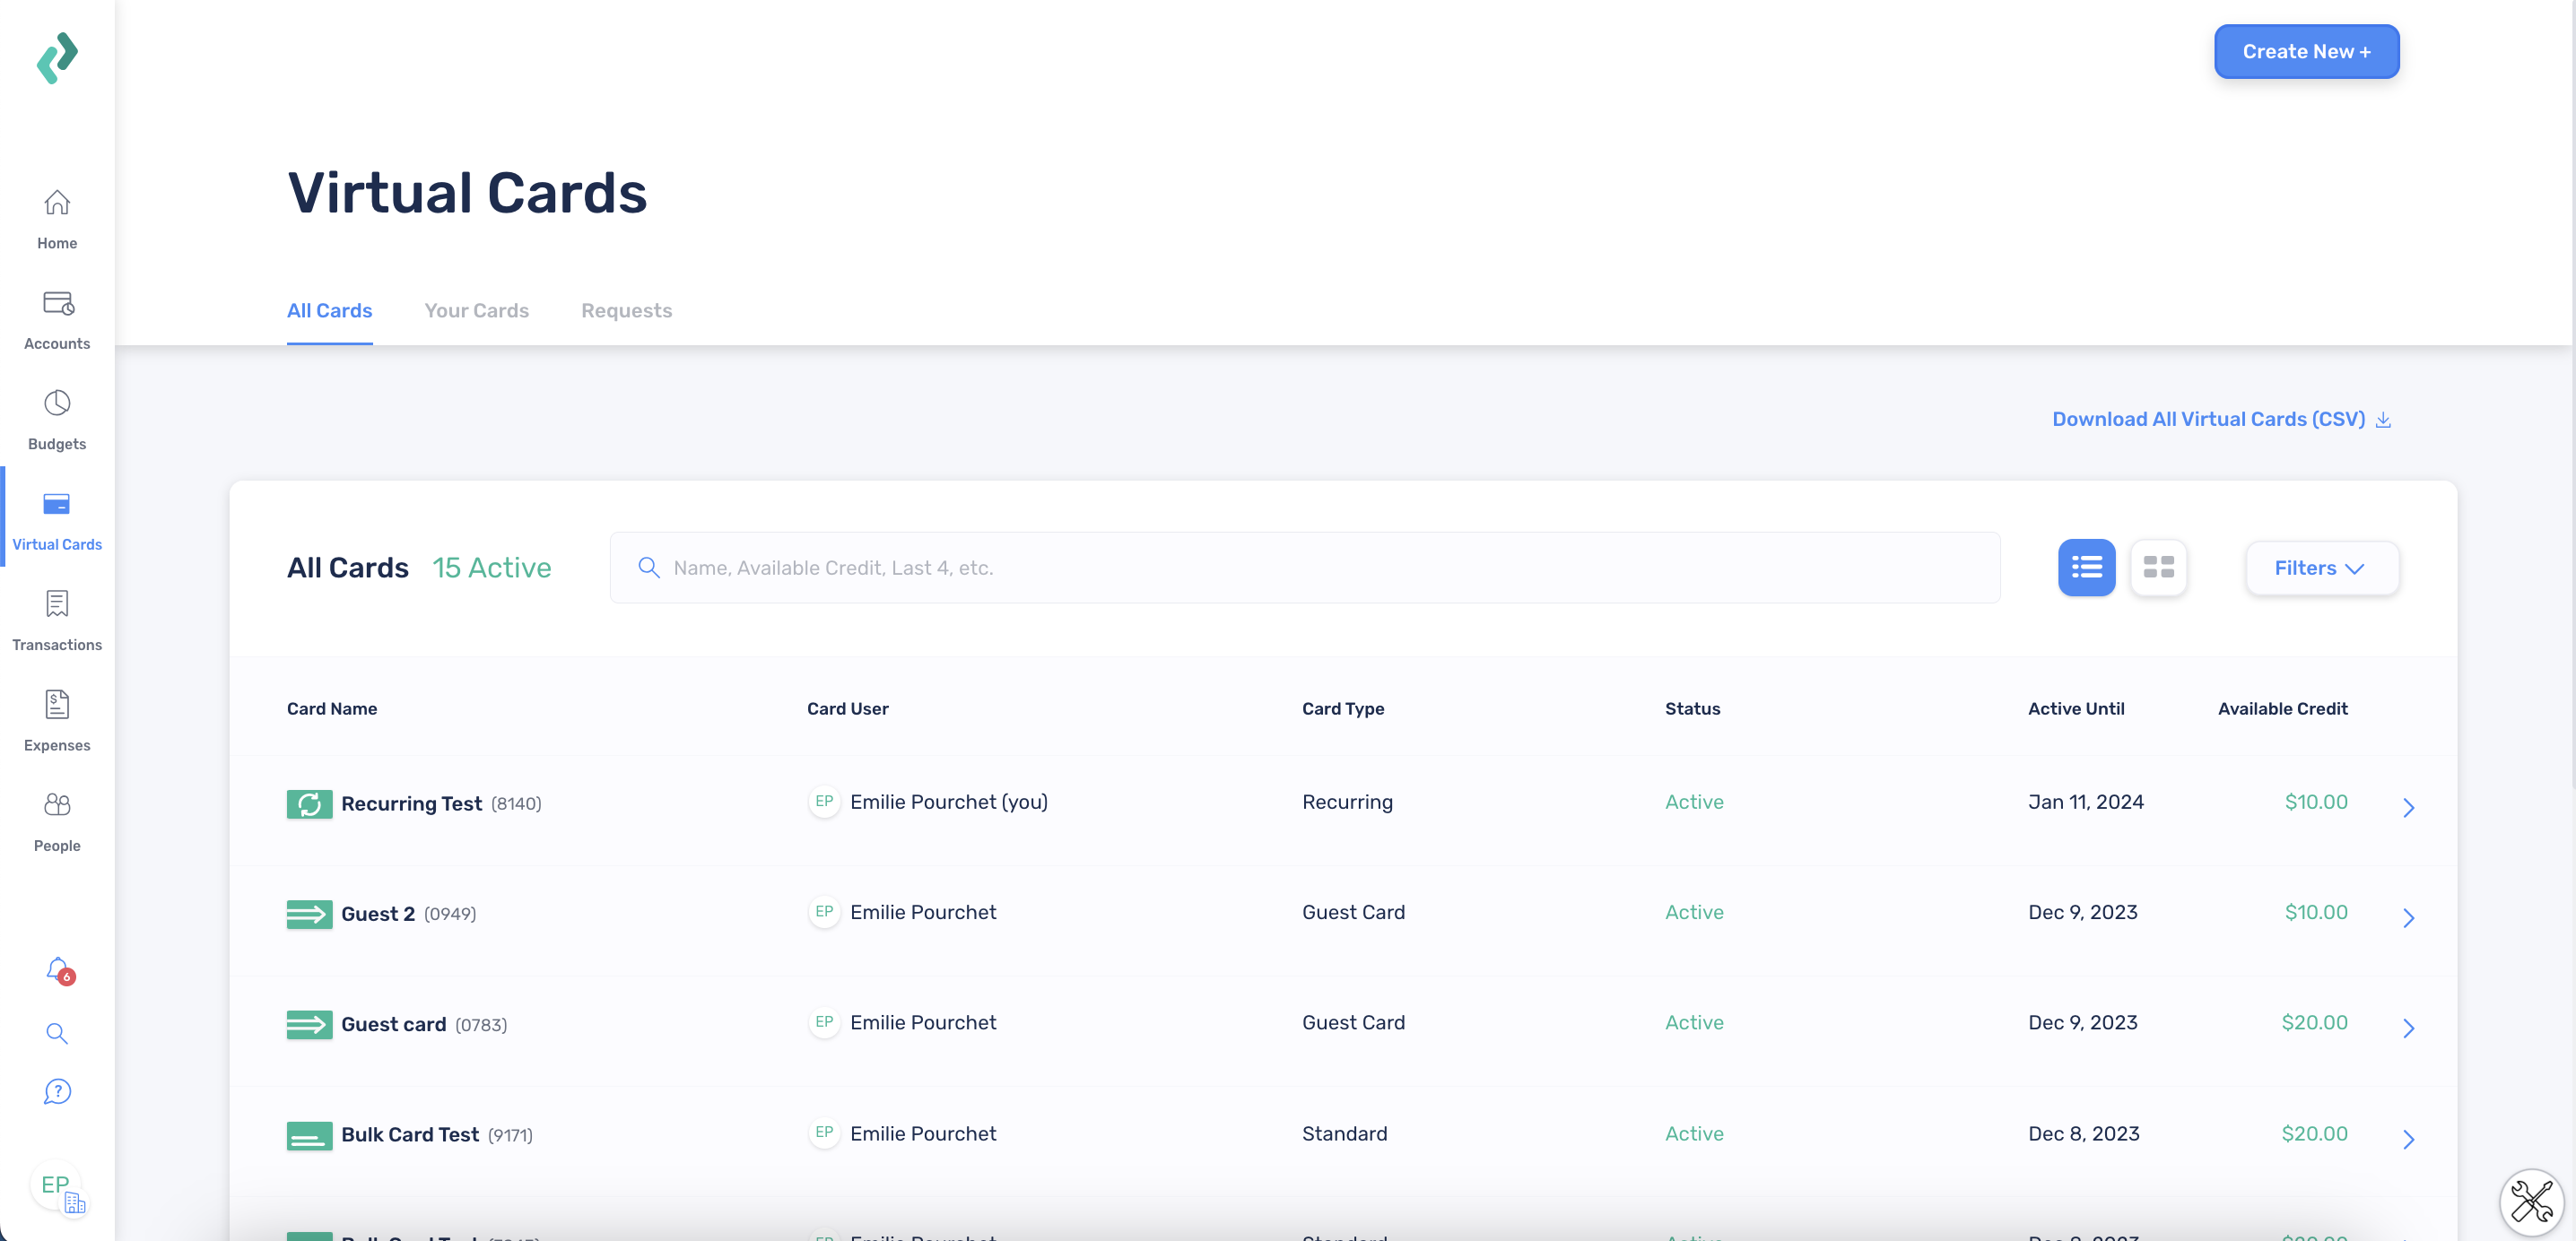Screen dimensions: 2576x1241
Task: Click Guest 2 card arrow icon
Action: 309,914
